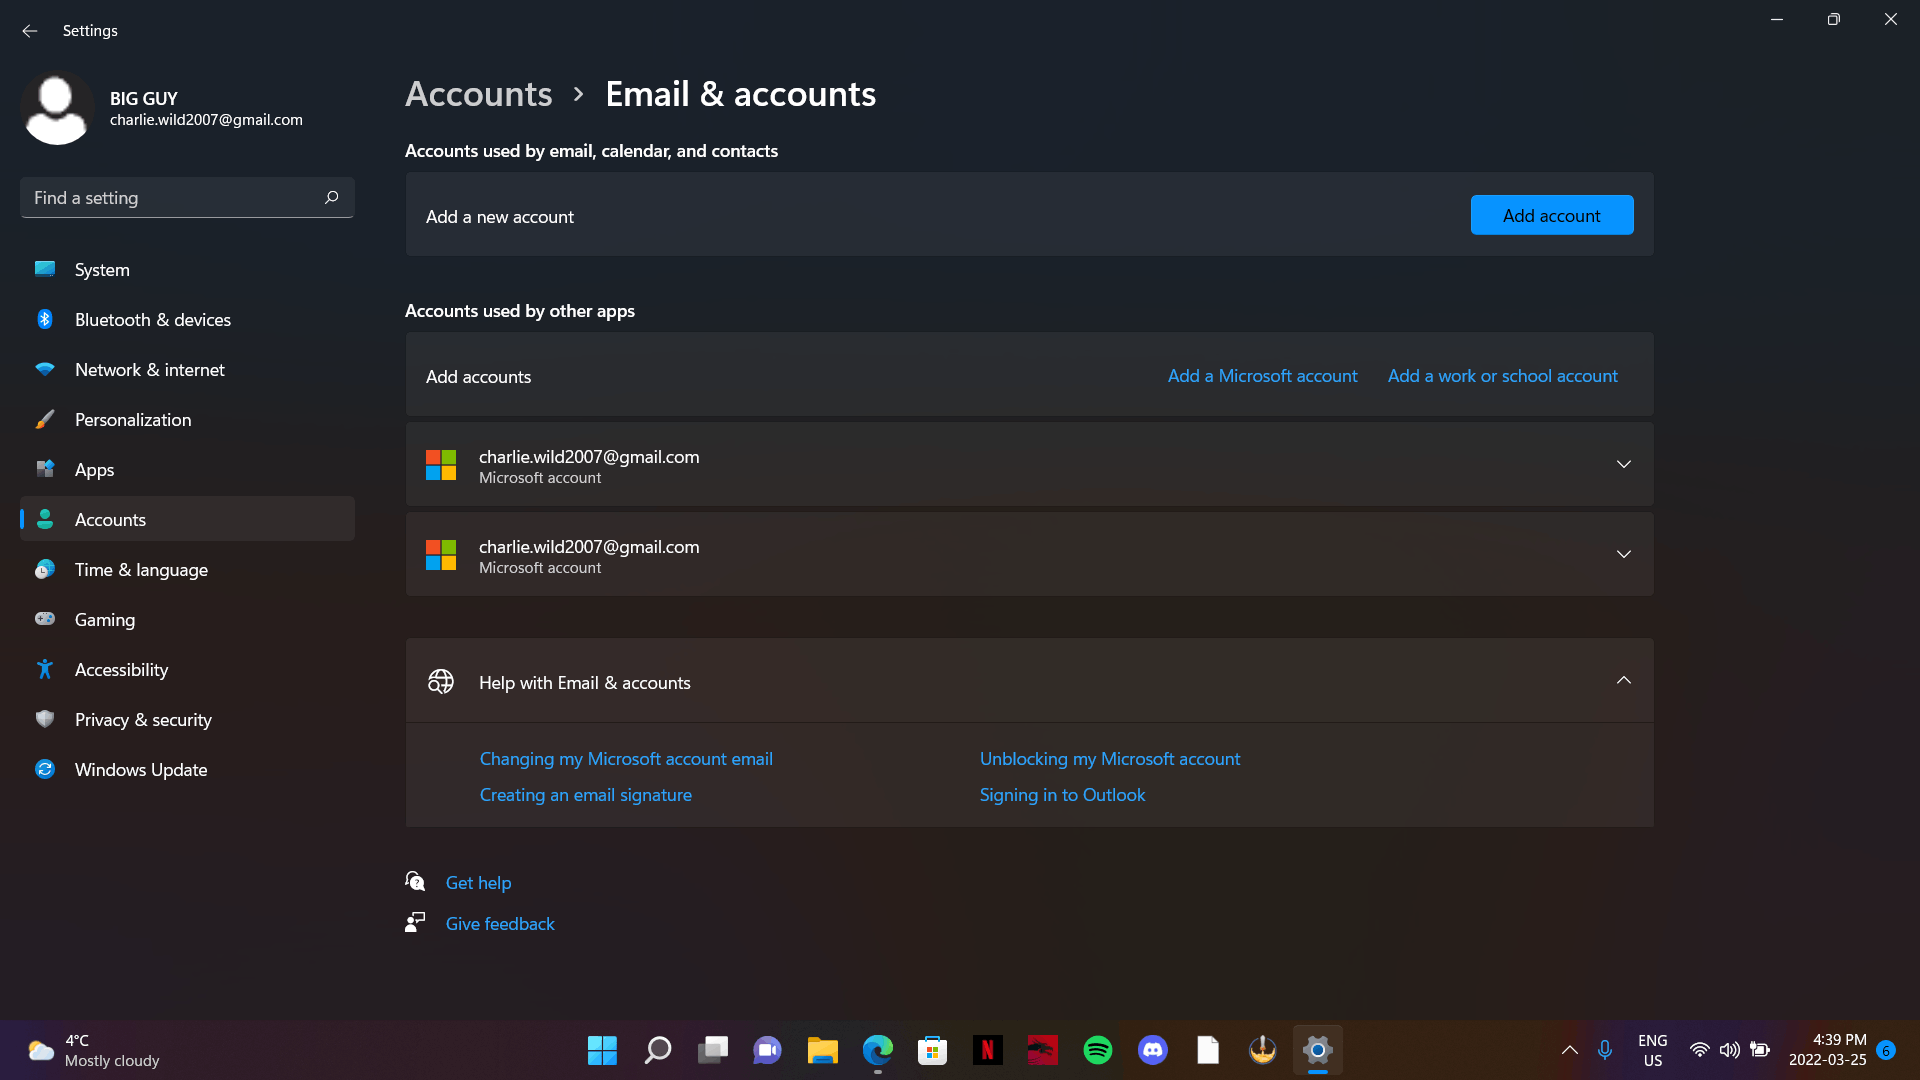Click Add a Microsoft account
The width and height of the screenshot is (1920, 1080).
click(1262, 376)
